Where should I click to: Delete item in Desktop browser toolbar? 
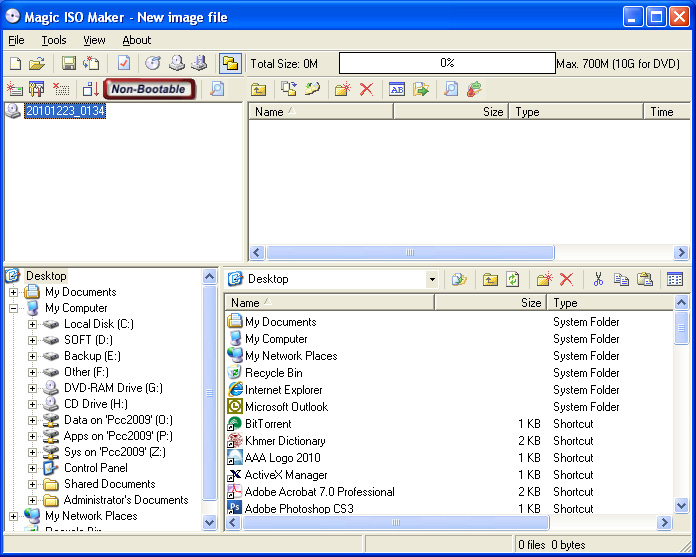[x=566, y=280]
